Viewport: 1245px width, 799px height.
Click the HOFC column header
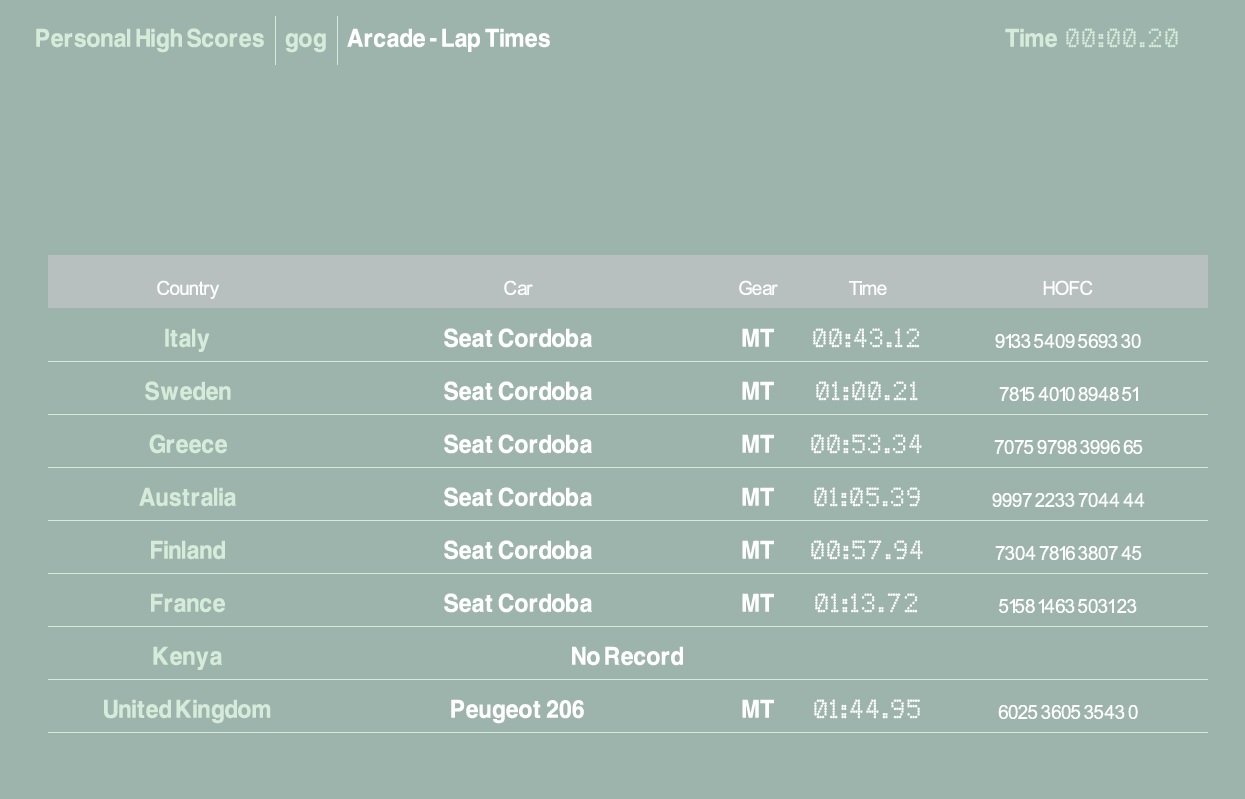tap(1067, 288)
